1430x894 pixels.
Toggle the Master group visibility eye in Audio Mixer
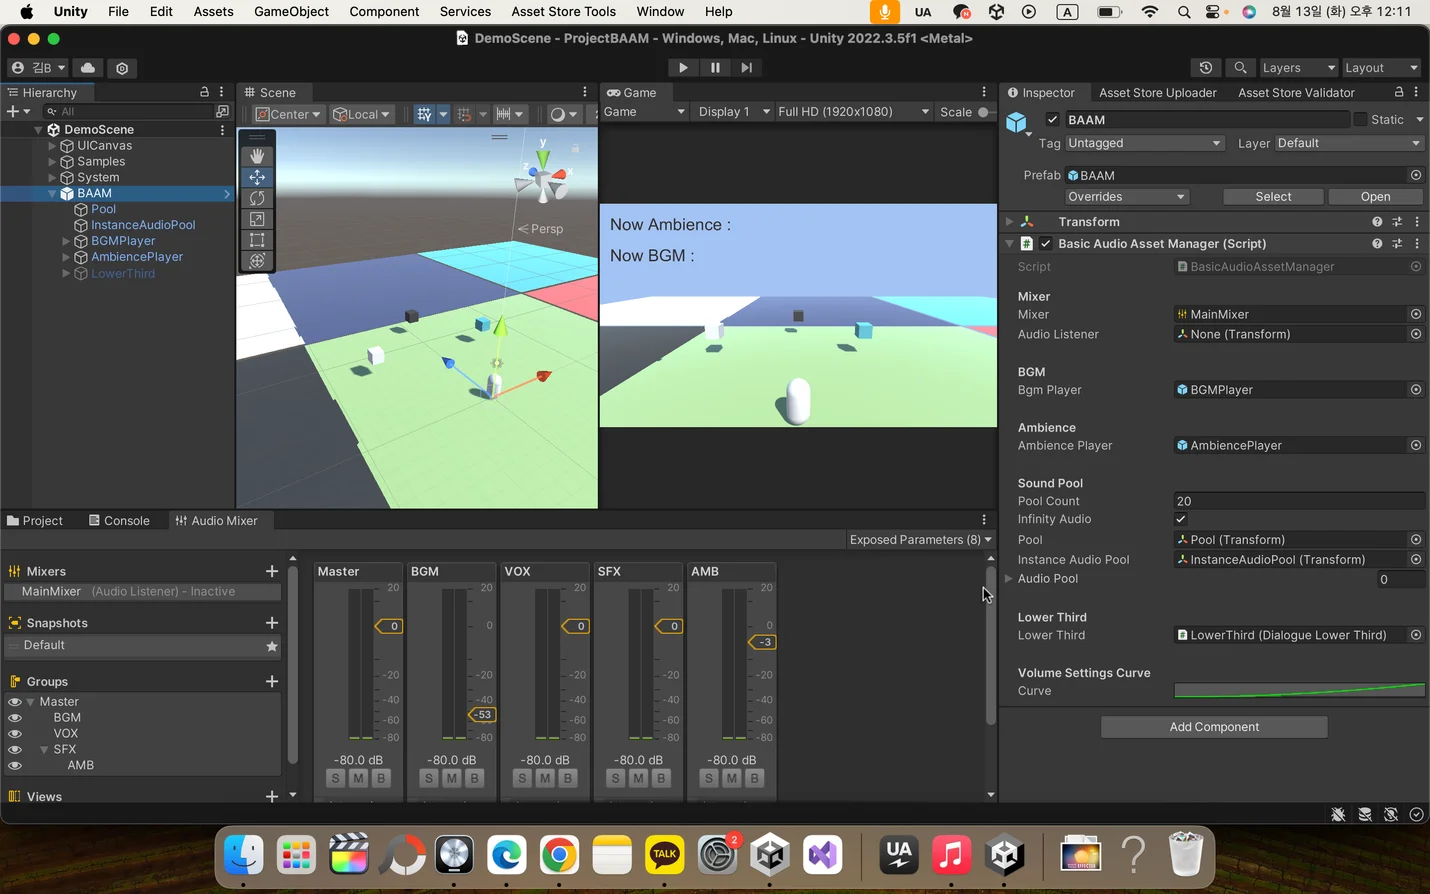point(14,701)
